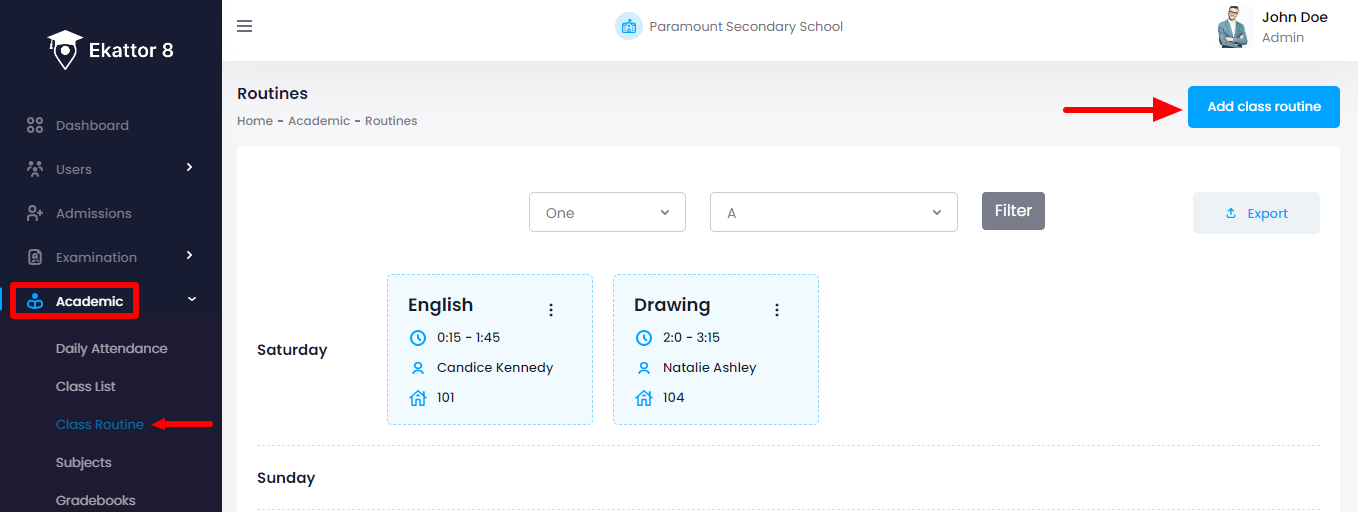Click John Doe's profile avatar

1235,27
